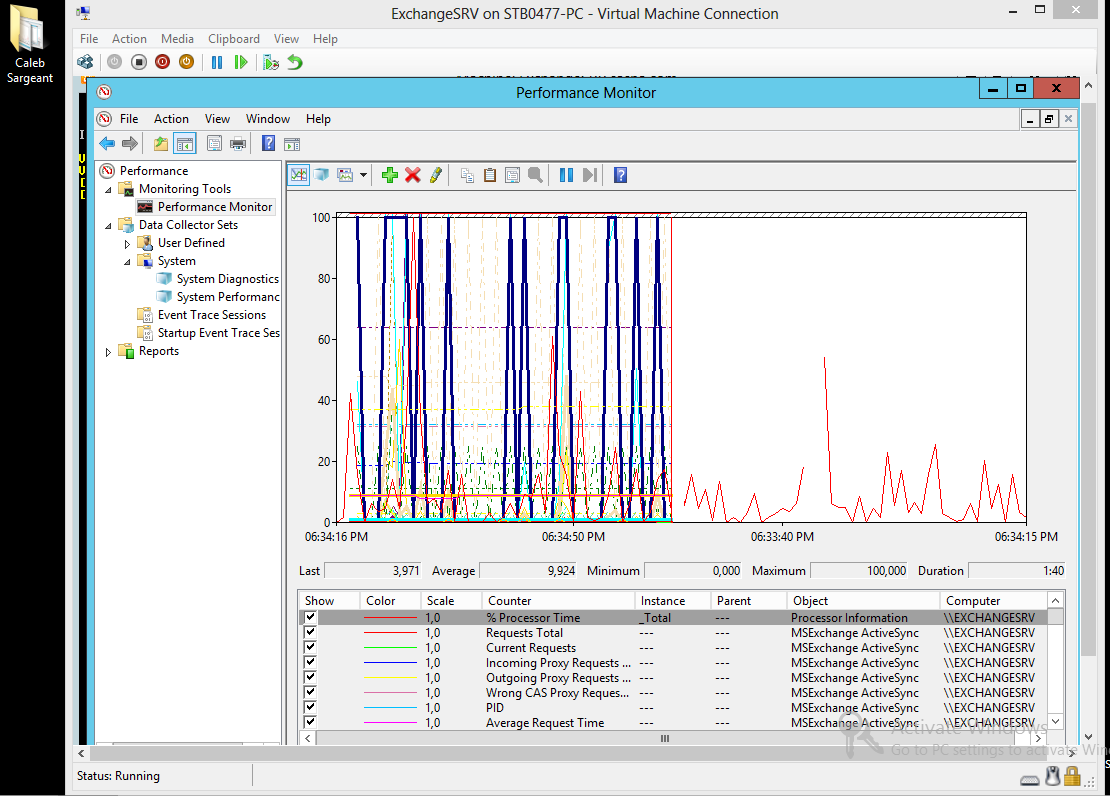Screen dimensions: 1110x796
Task: Click the green Revert arrow icon
Action: point(294,62)
